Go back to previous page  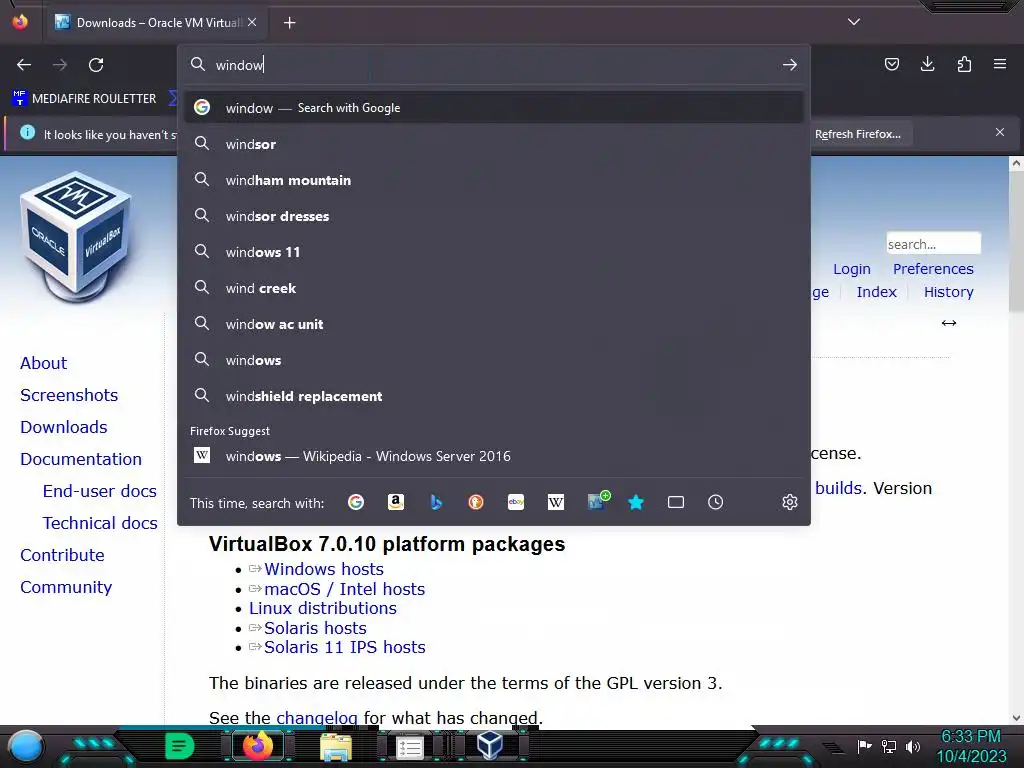point(24,65)
